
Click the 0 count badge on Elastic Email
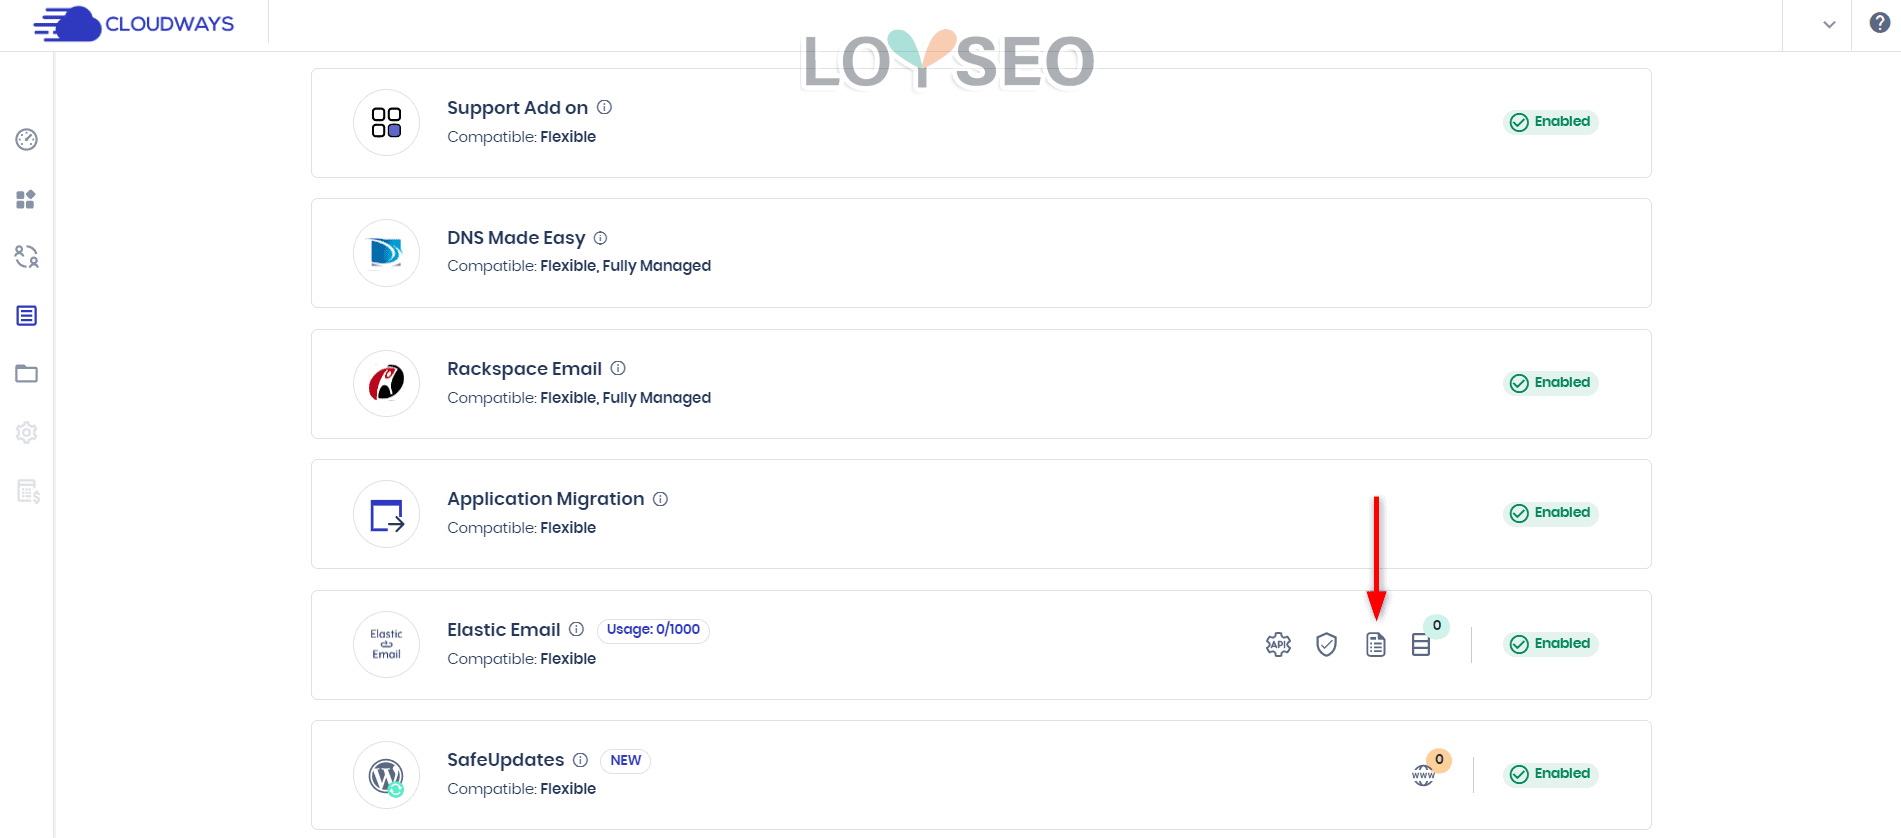(x=1437, y=626)
